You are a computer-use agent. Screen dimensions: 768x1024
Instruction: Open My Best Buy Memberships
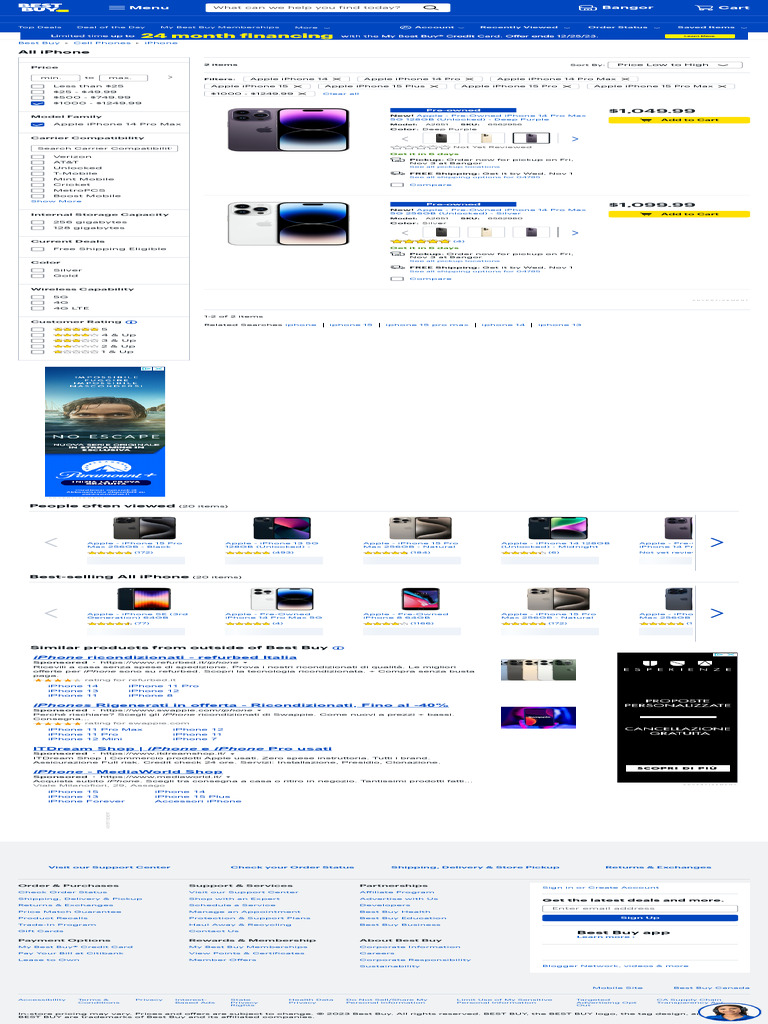click(220, 27)
